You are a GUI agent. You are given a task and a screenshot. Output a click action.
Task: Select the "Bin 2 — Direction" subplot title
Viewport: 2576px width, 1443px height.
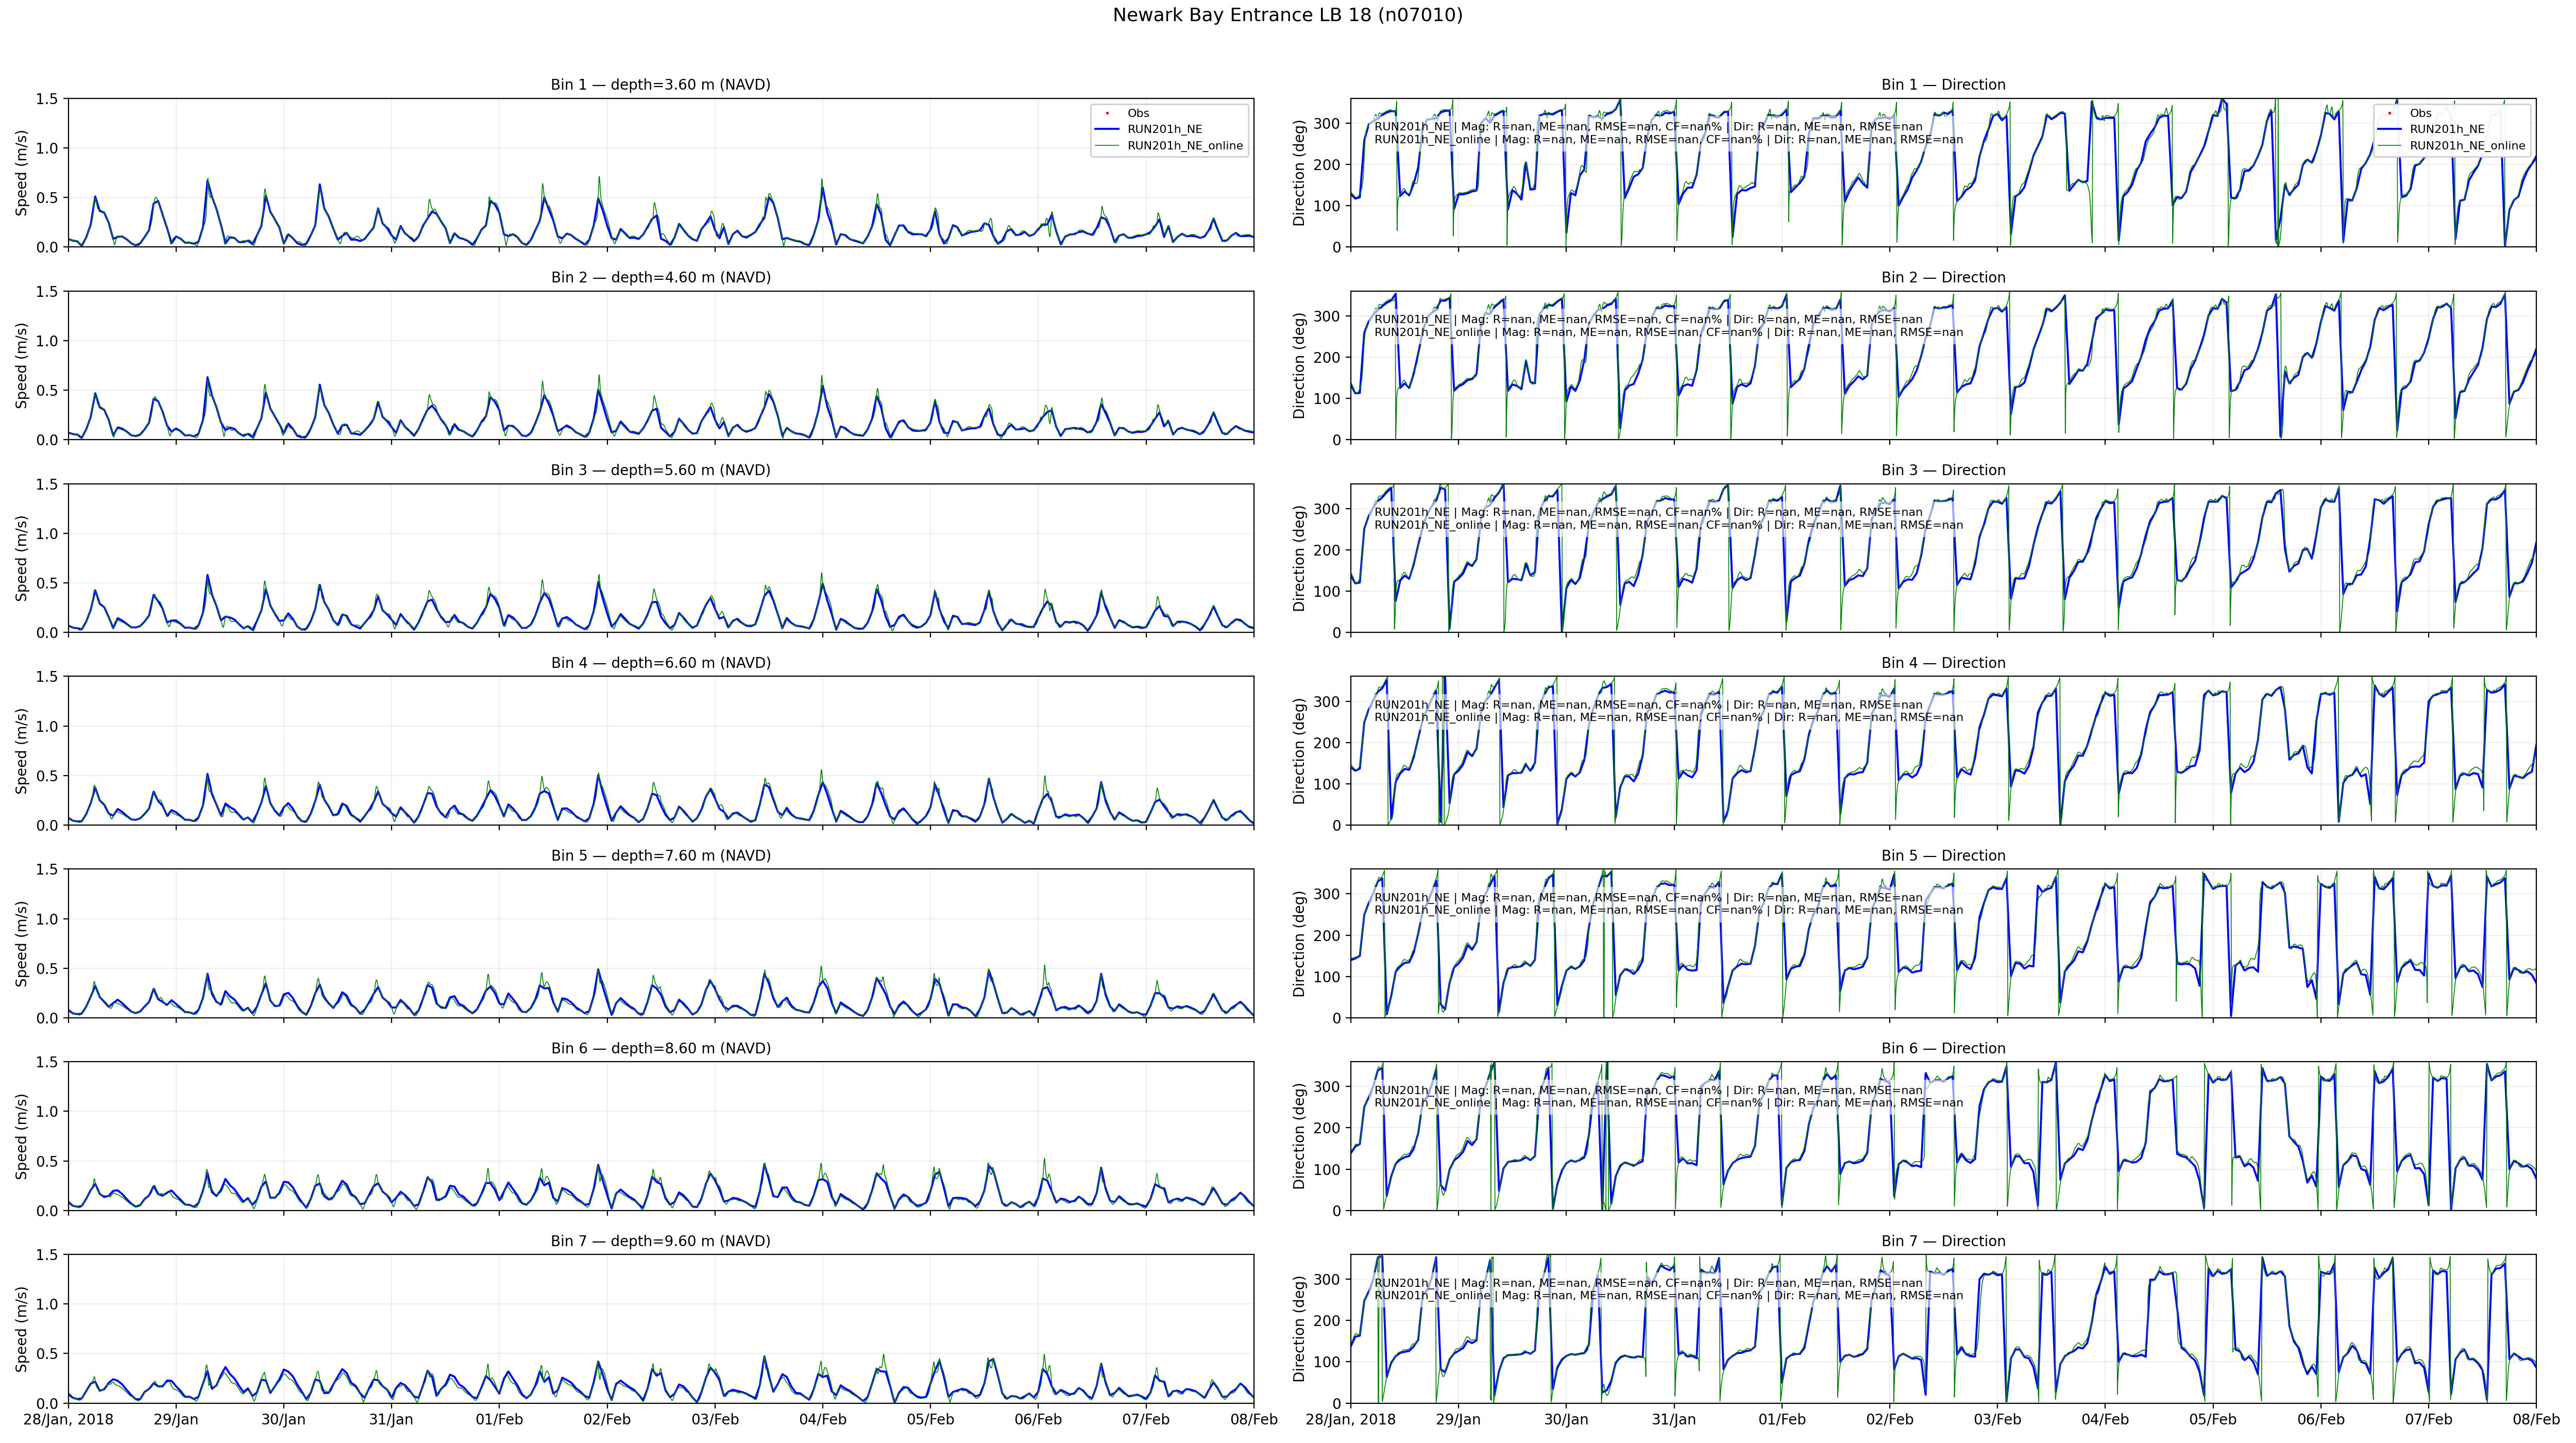click(1943, 278)
